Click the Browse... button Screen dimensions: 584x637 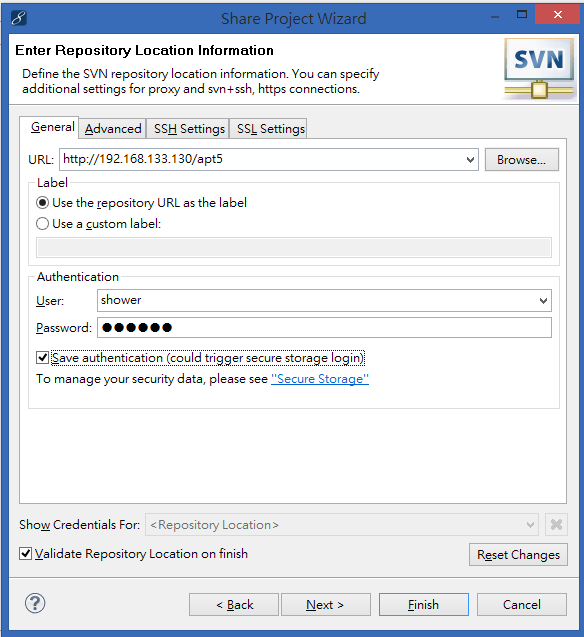click(521, 160)
